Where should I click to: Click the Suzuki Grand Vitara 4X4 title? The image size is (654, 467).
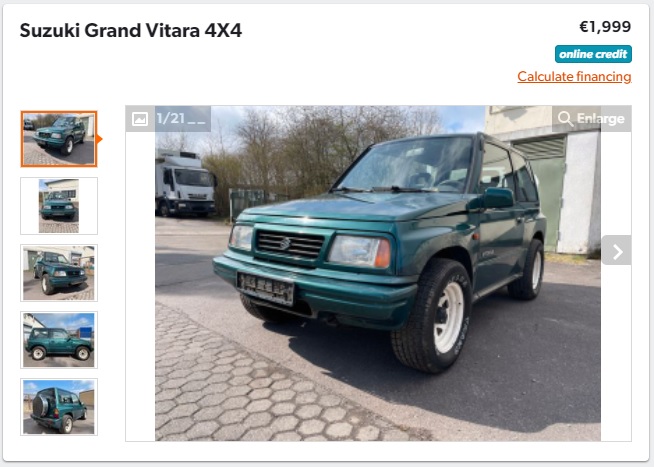click(x=131, y=30)
